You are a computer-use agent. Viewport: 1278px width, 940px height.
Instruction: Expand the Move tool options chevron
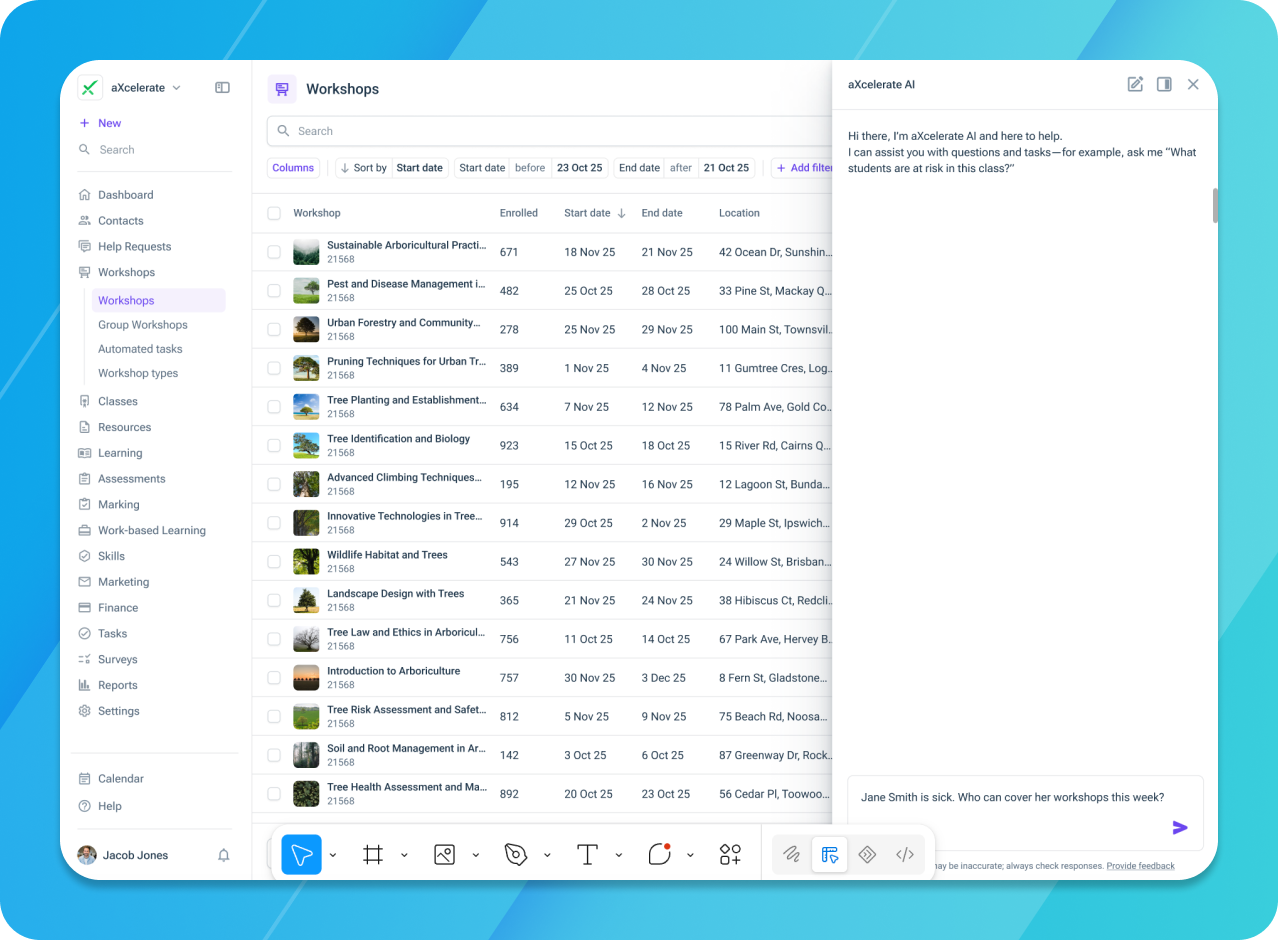click(333, 855)
